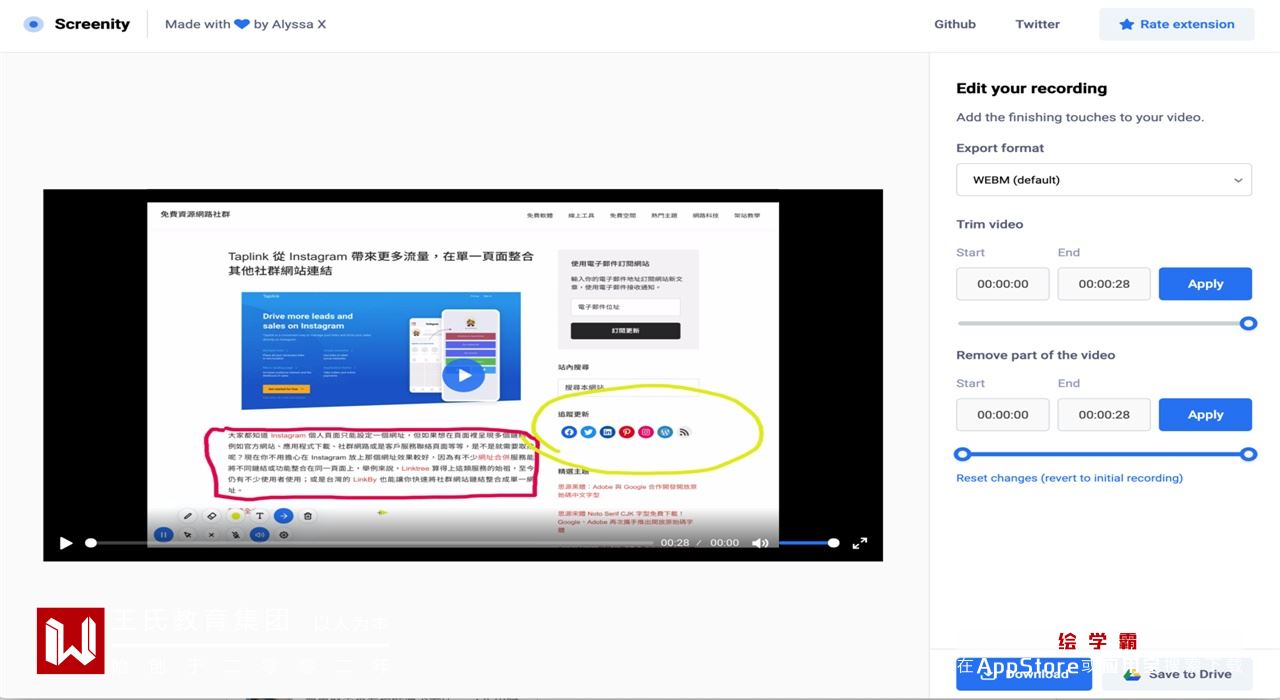
Task: Open the Export format dropdown
Action: pos(1104,180)
